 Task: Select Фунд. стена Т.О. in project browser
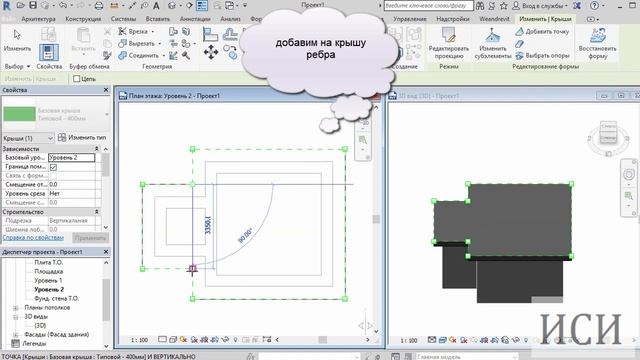coord(57,298)
